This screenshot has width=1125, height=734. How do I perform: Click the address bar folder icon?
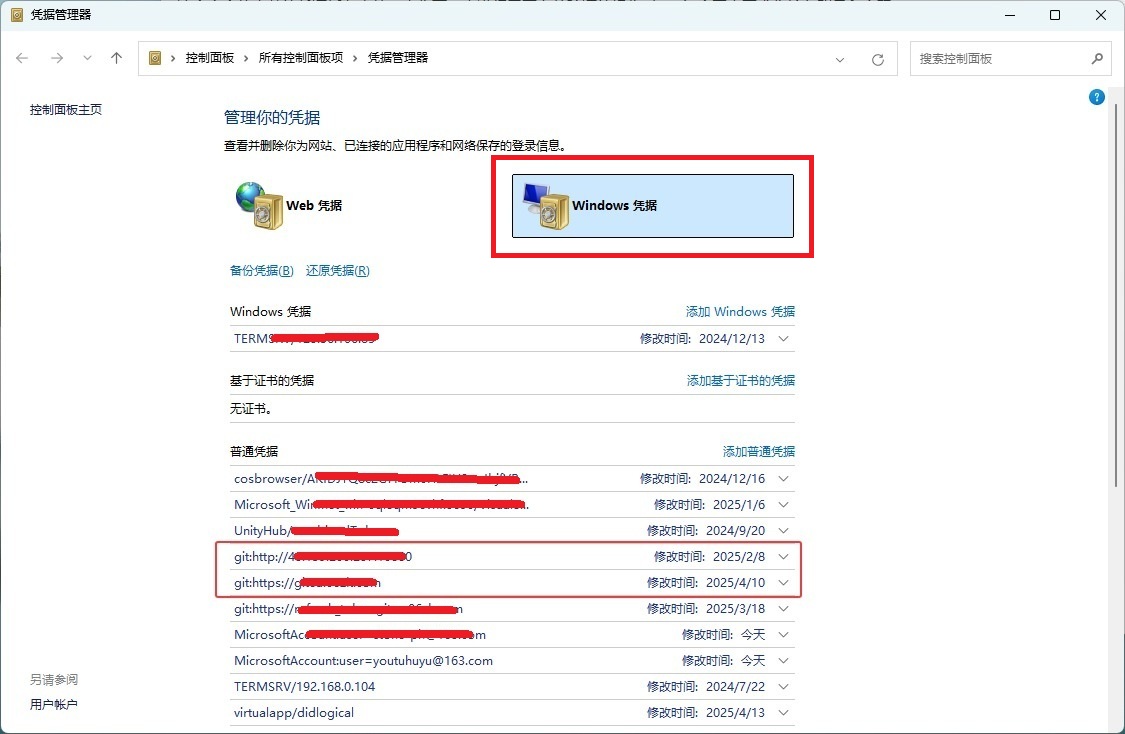(x=155, y=58)
